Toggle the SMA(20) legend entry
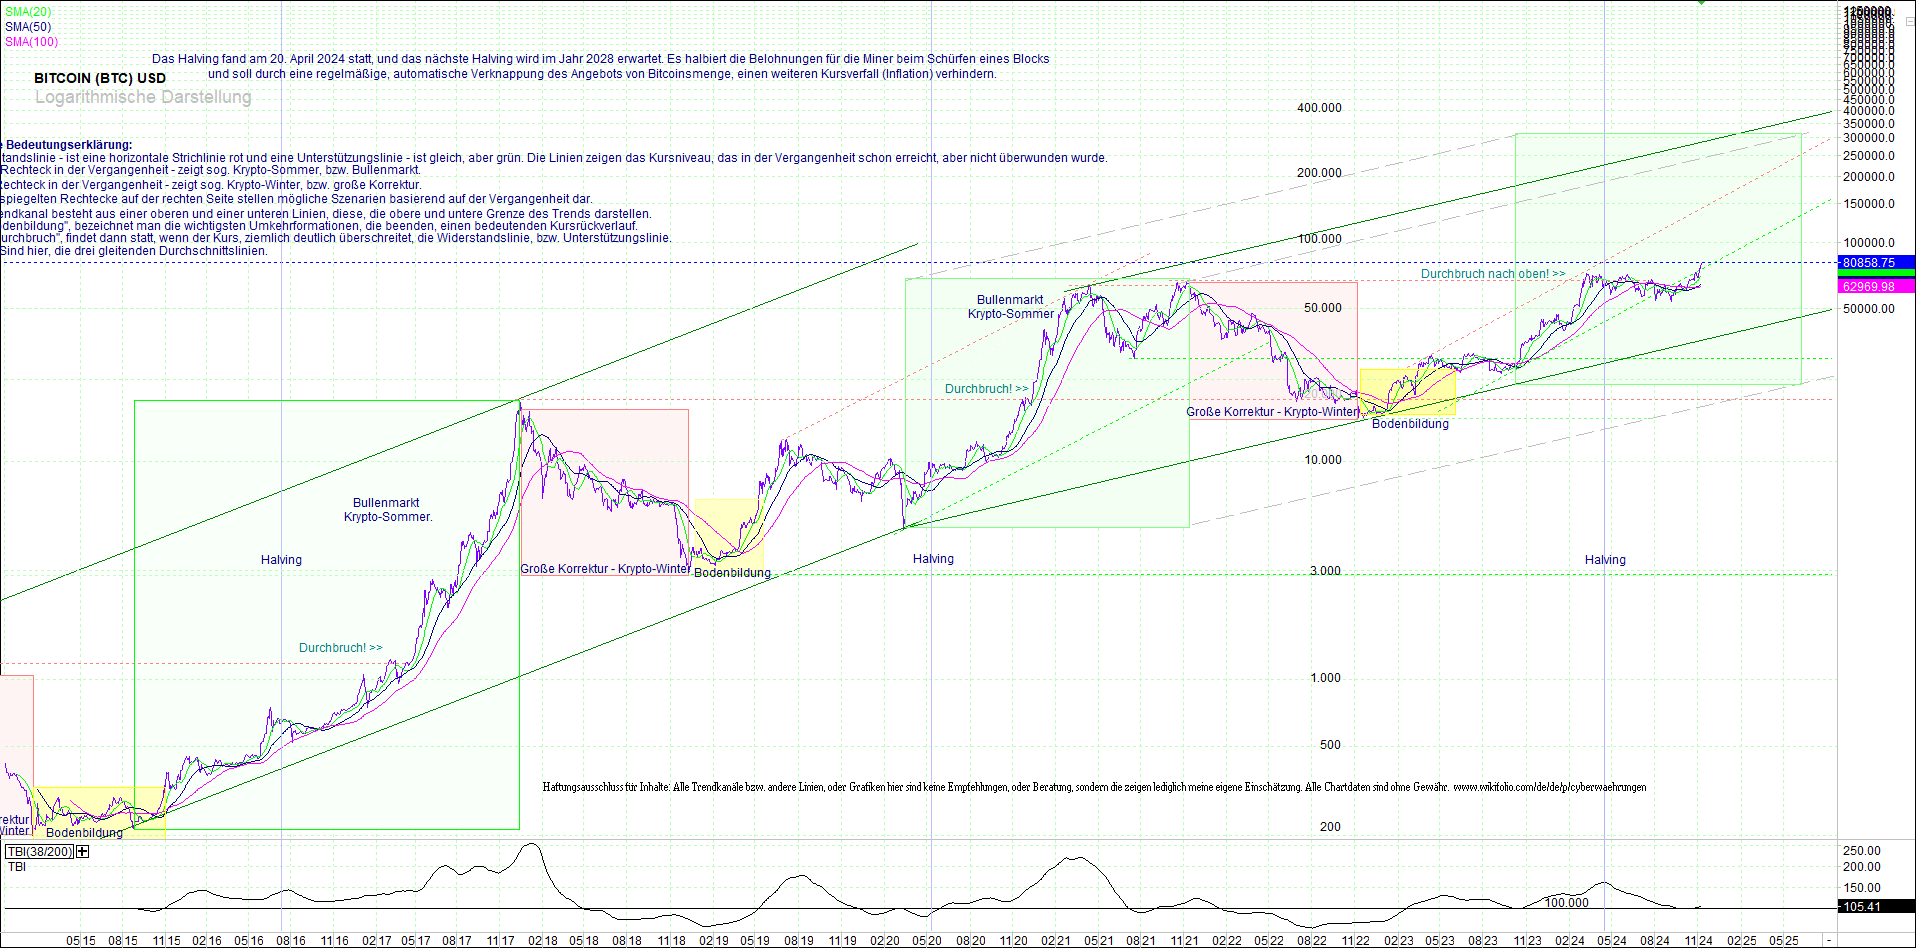The image size is (1916, 948). point(27,10)
